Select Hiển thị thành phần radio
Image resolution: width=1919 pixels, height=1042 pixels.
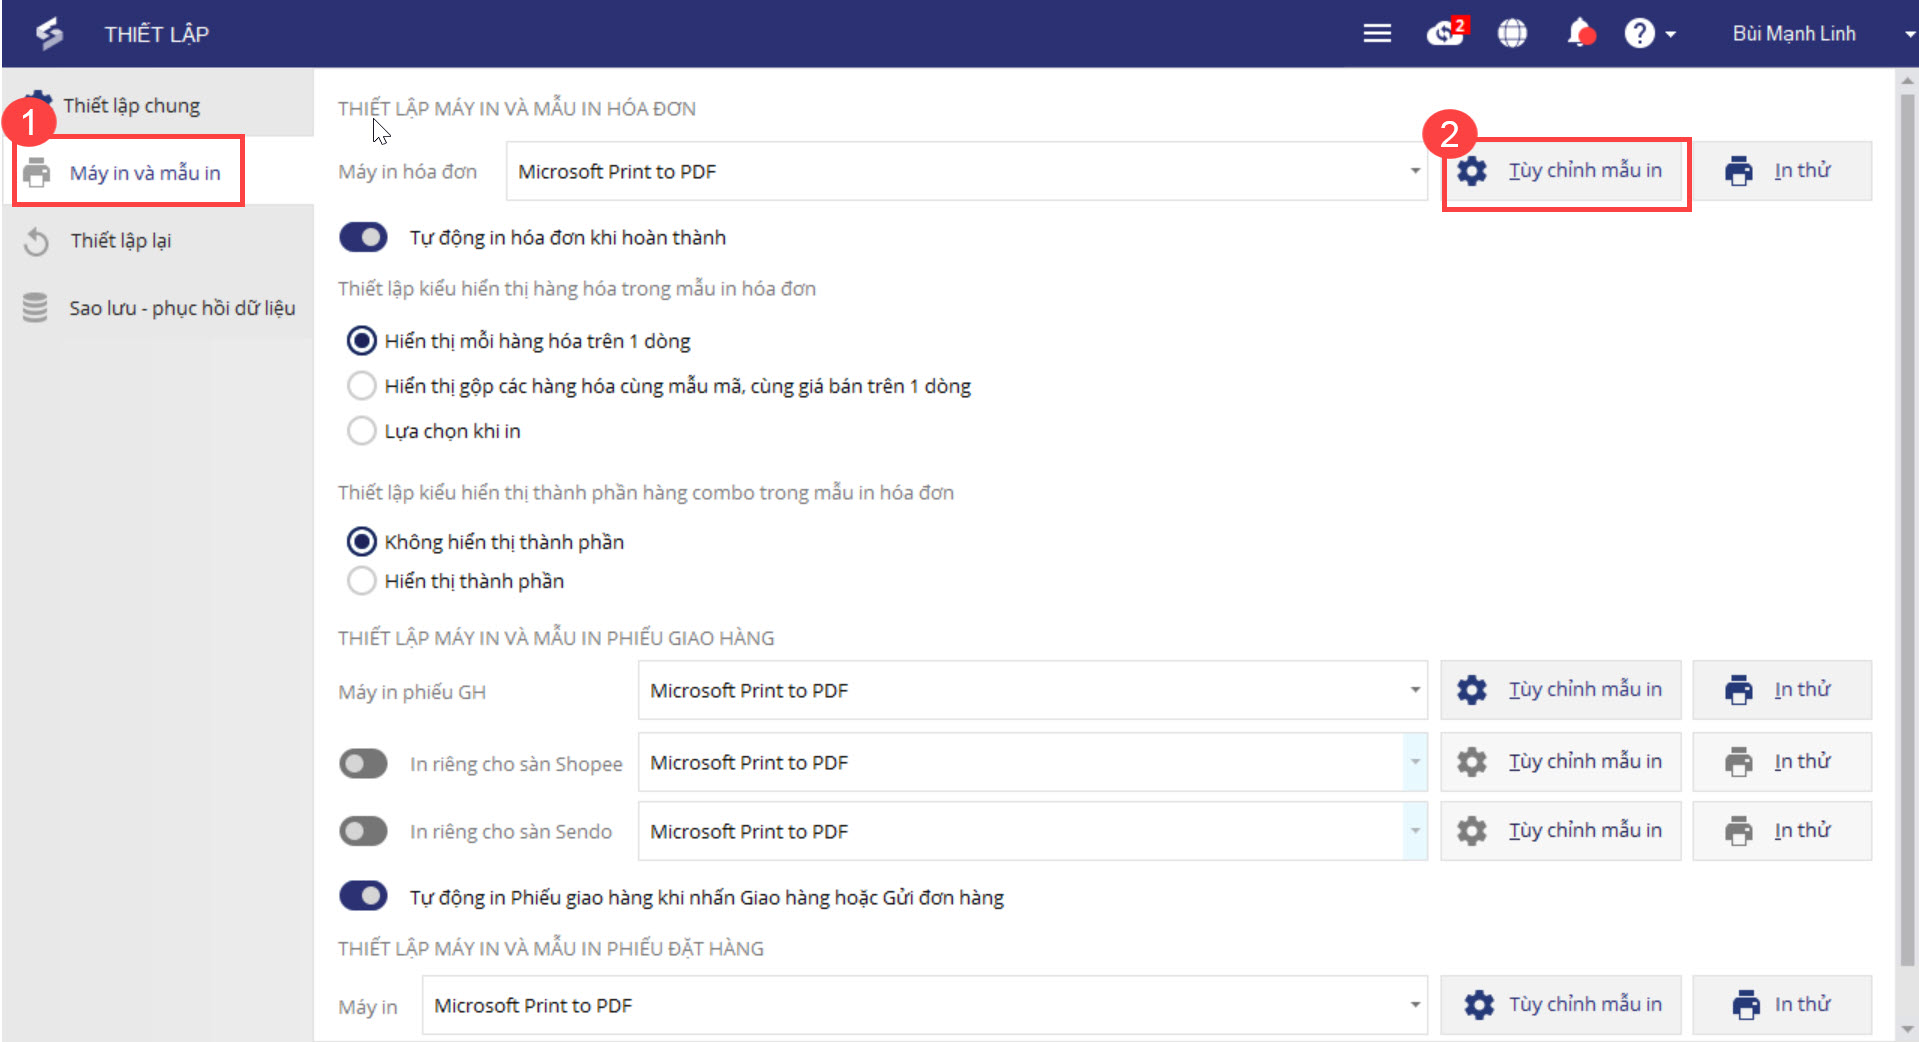pyautogui.click(x=361, y=581)
